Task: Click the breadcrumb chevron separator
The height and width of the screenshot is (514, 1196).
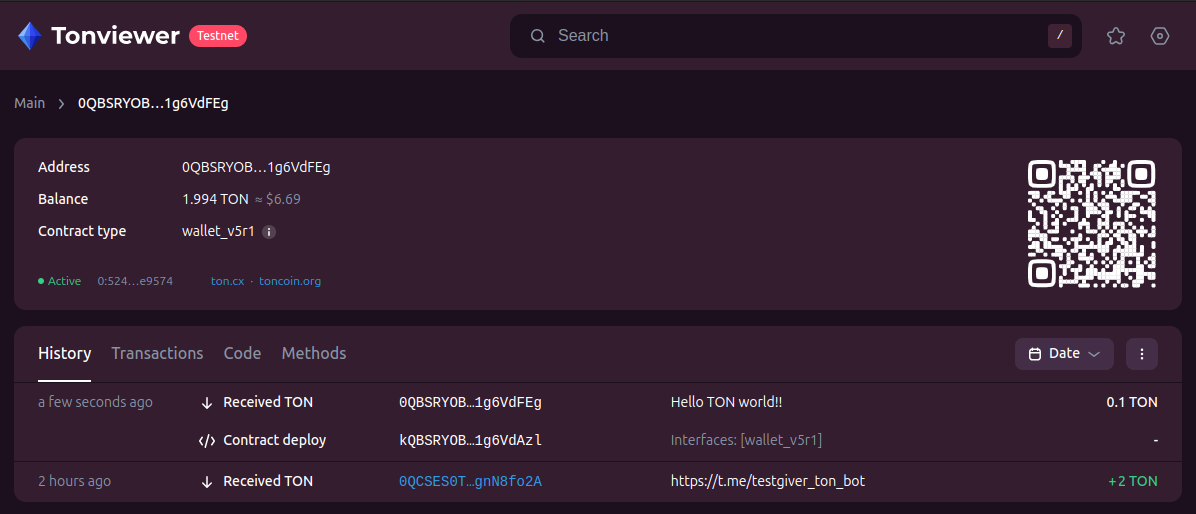Action: point(62,104)
